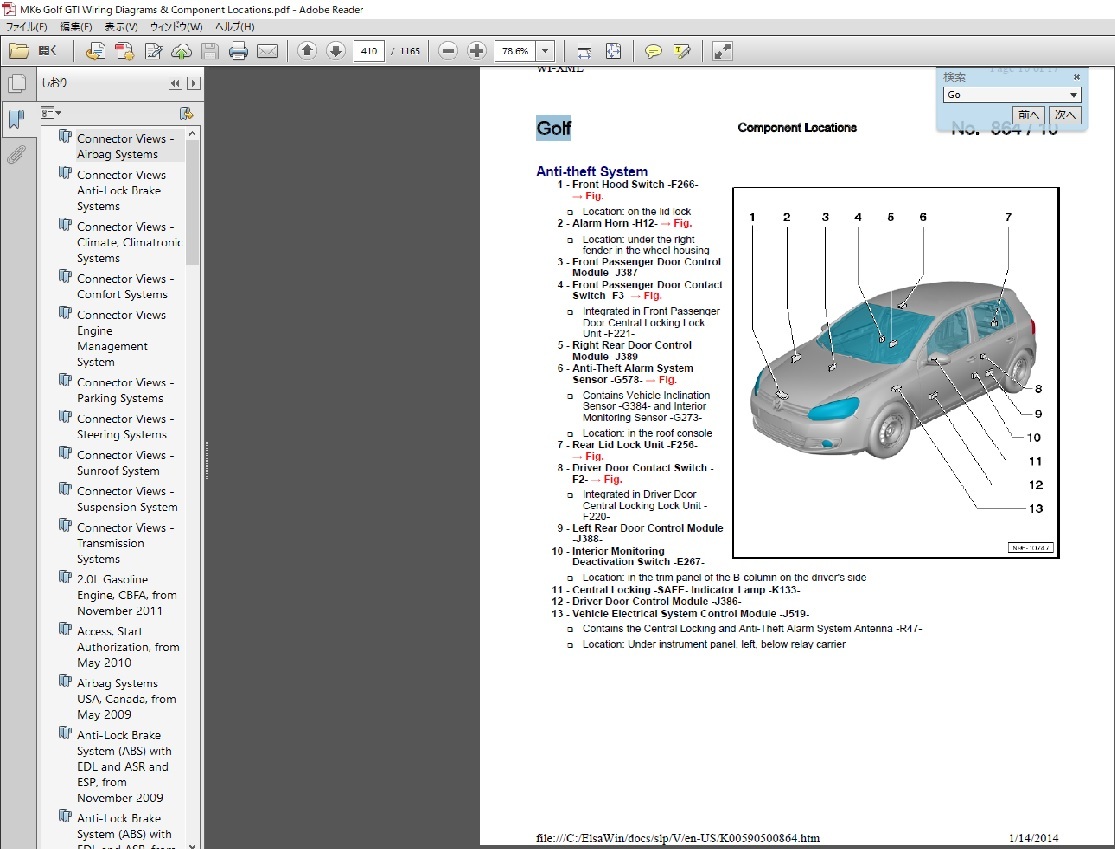Click the page number input field
The width and height of the screenshot is (1115, 849).
[369, 51]
